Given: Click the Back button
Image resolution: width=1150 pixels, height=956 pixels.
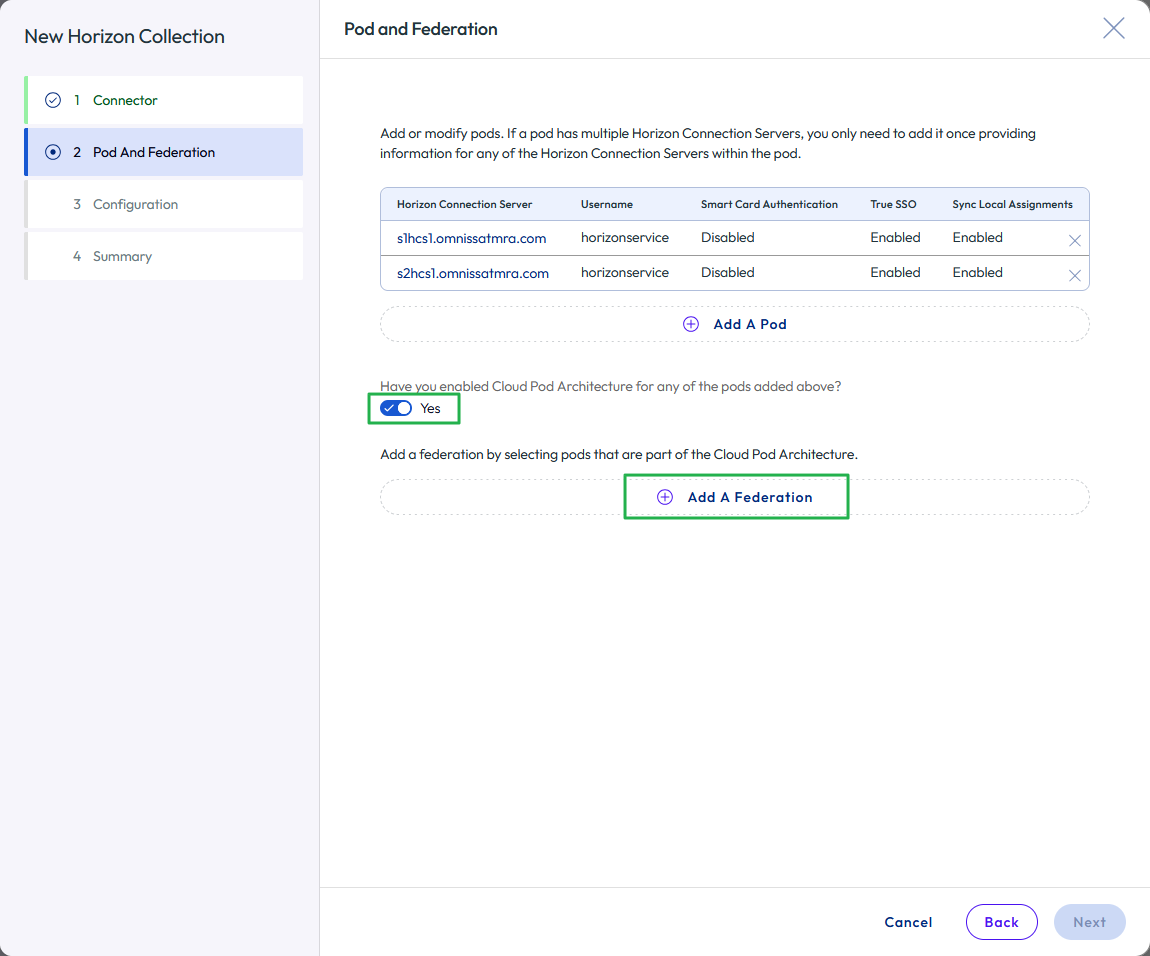Looking at the screenshot, I should pos(1001,922).
